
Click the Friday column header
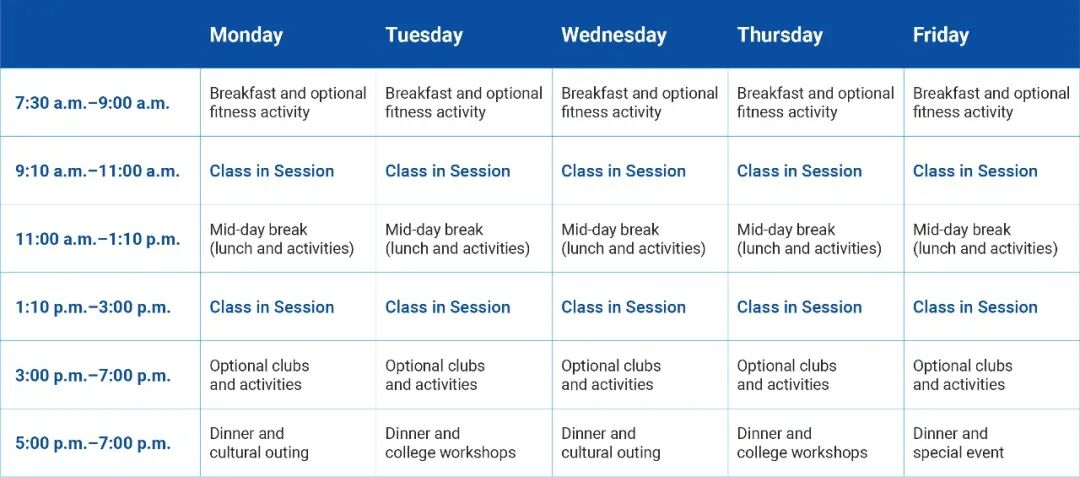tap(940, 35)
